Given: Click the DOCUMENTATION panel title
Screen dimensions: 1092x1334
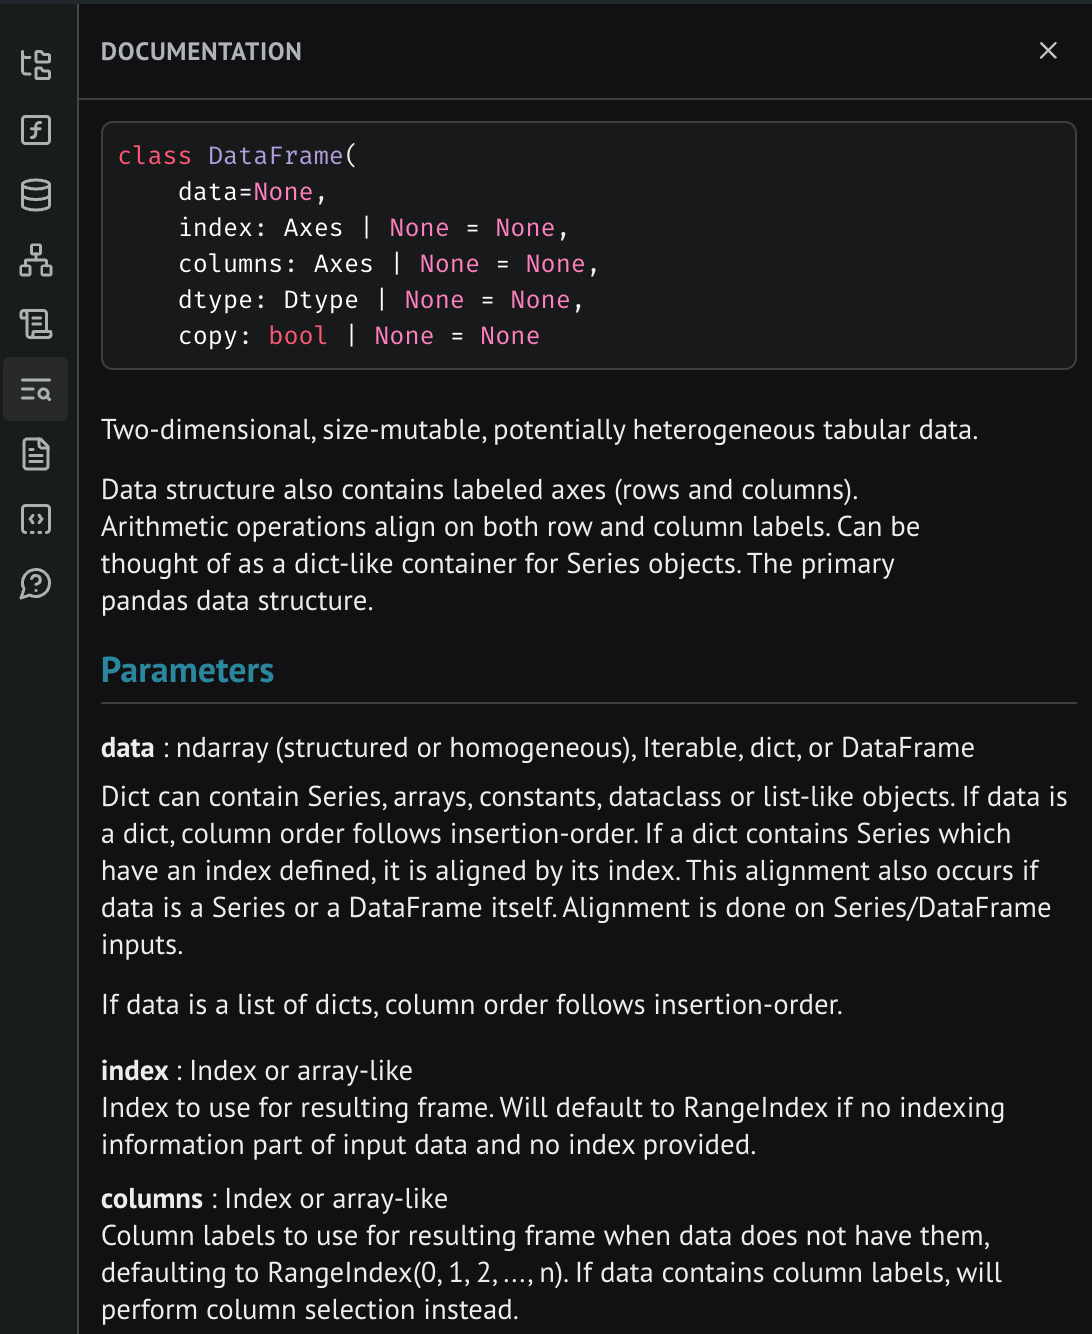Looking at the screenshot, I should (x=201, y=52).
